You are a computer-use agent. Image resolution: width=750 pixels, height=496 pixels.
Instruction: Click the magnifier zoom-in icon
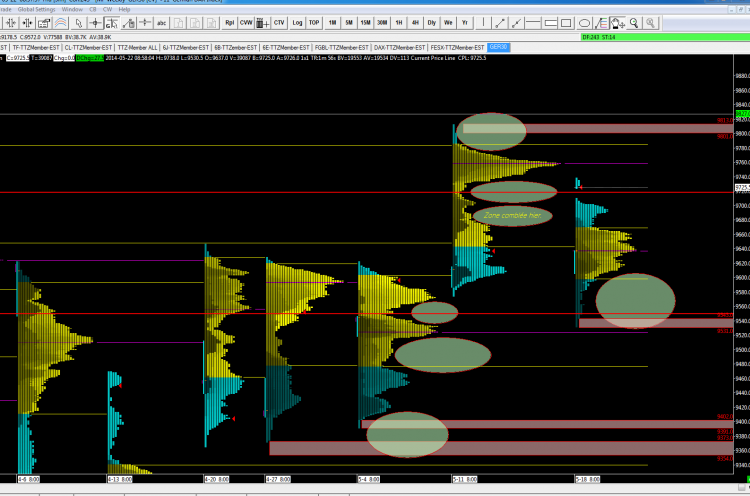click(634, 23)
